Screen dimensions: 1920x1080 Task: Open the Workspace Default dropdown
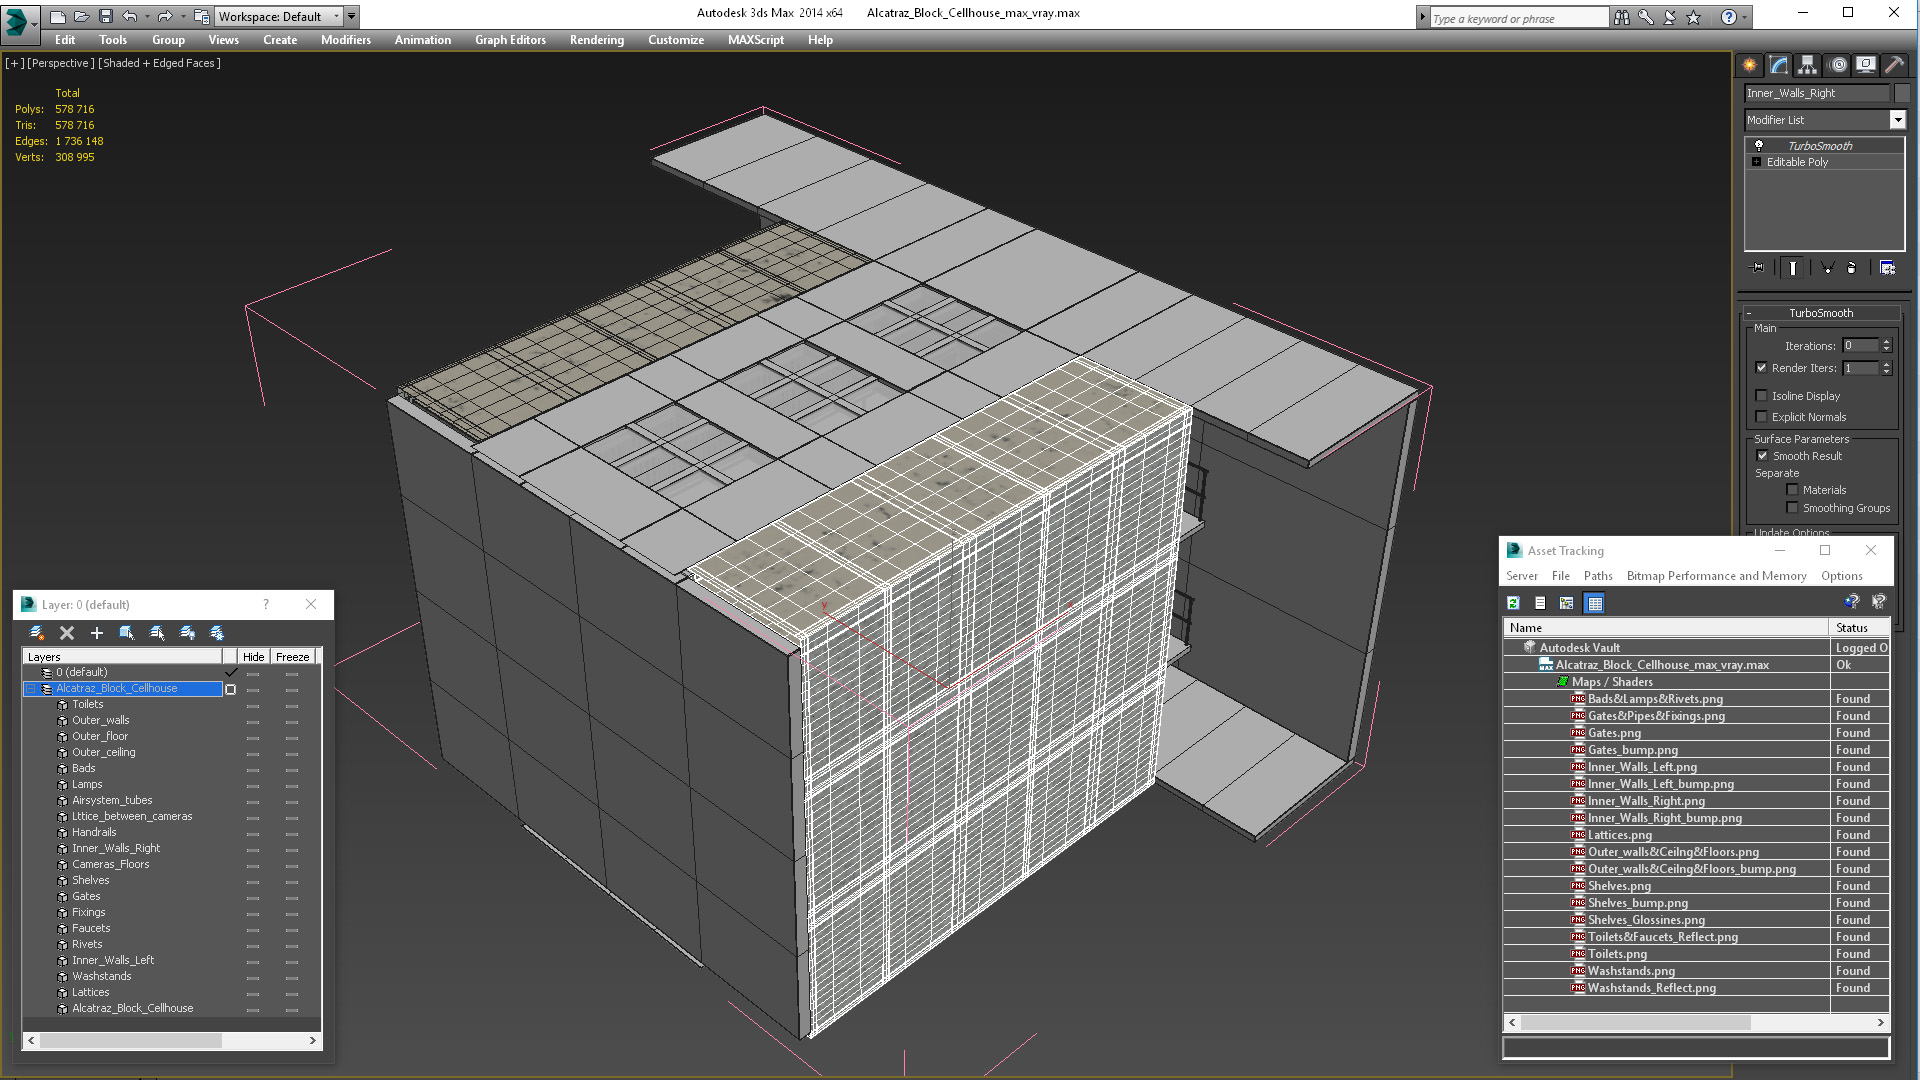point(280,17)
